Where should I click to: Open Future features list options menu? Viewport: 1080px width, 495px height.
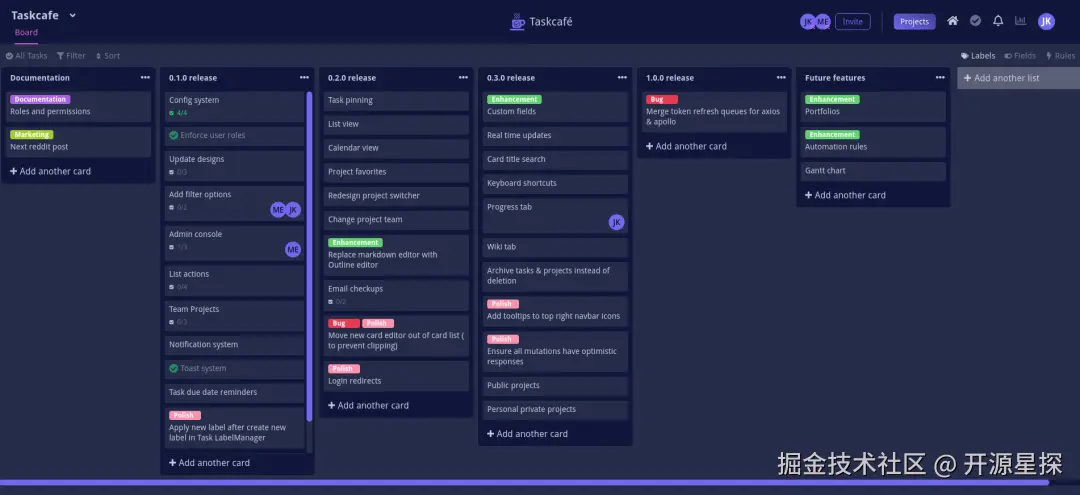pos(940,78)
